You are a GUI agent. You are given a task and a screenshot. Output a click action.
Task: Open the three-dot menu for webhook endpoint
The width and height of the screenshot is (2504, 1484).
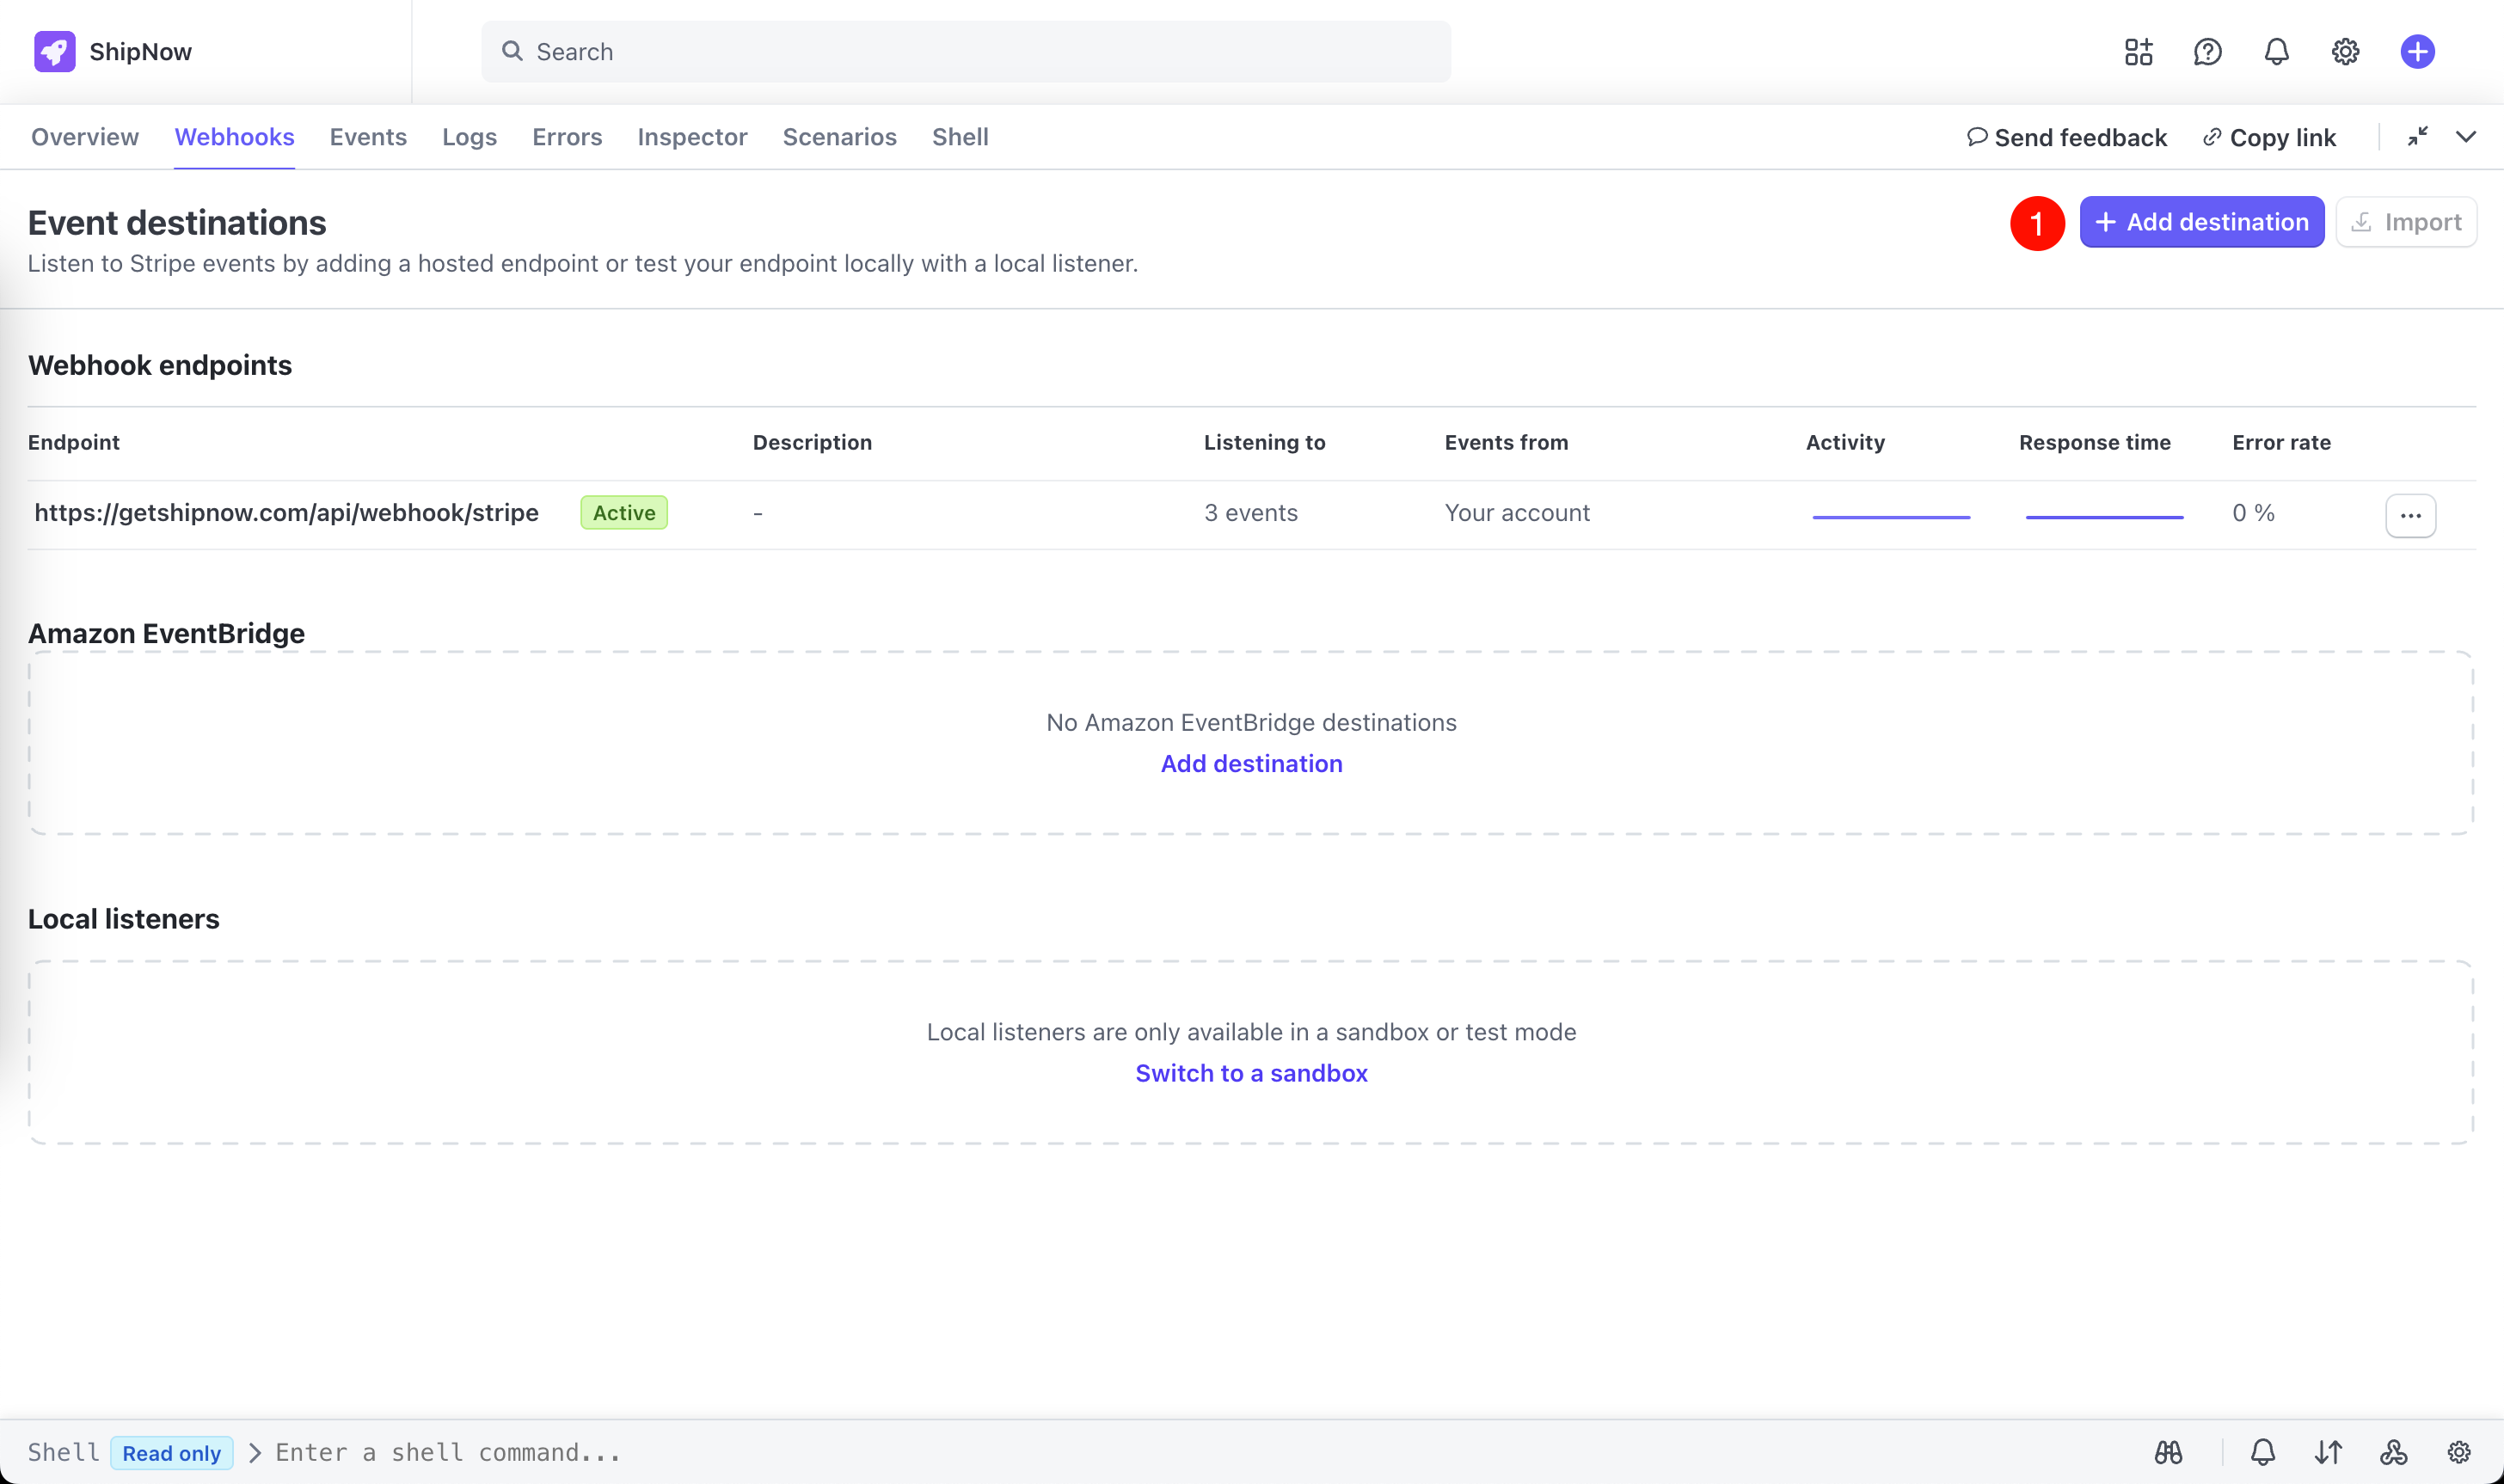[2410, 515]
